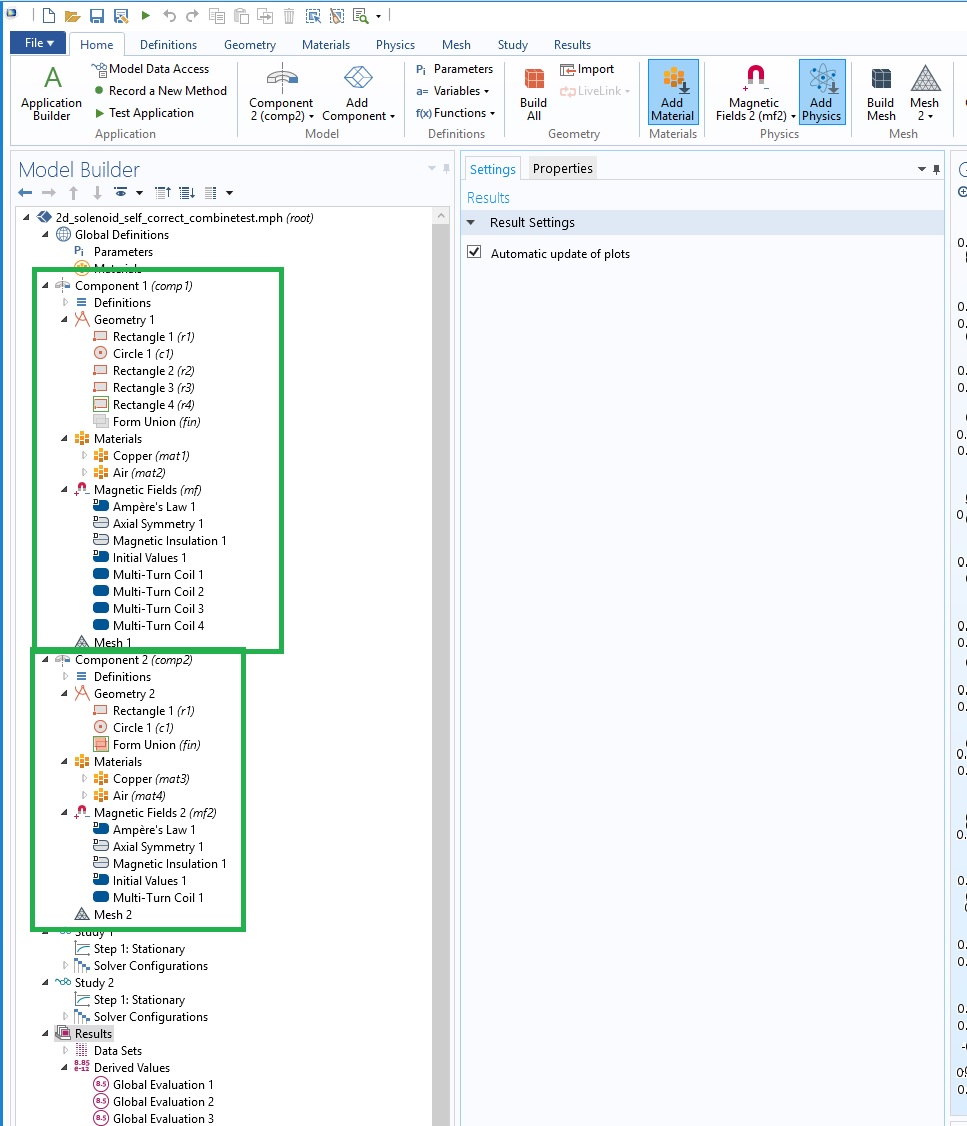
Task: Click the Add Material icon
Action: [672, 93]
